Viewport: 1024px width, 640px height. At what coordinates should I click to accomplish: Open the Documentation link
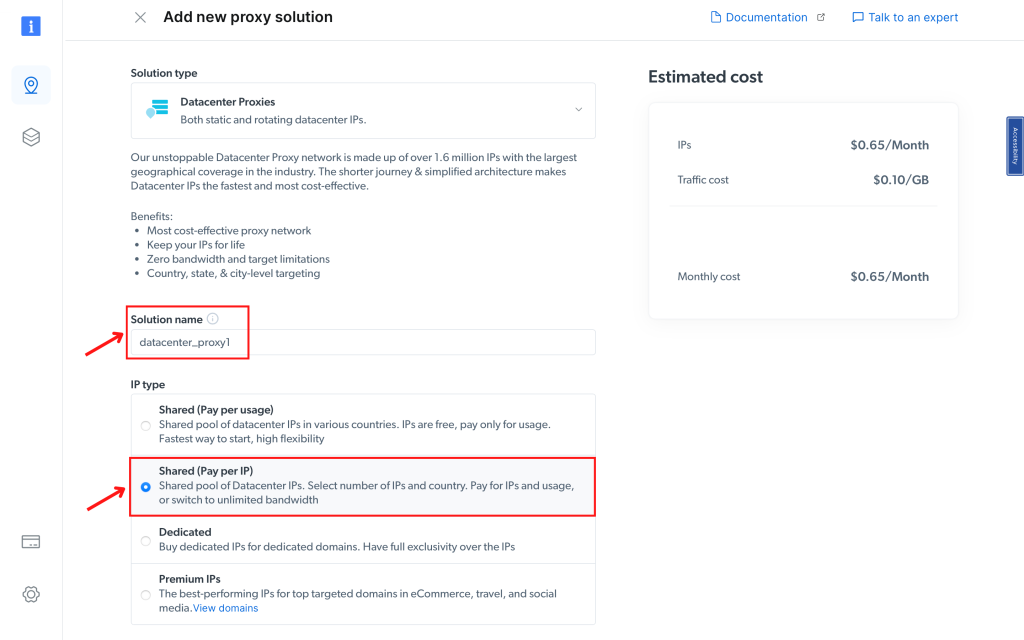766,17
